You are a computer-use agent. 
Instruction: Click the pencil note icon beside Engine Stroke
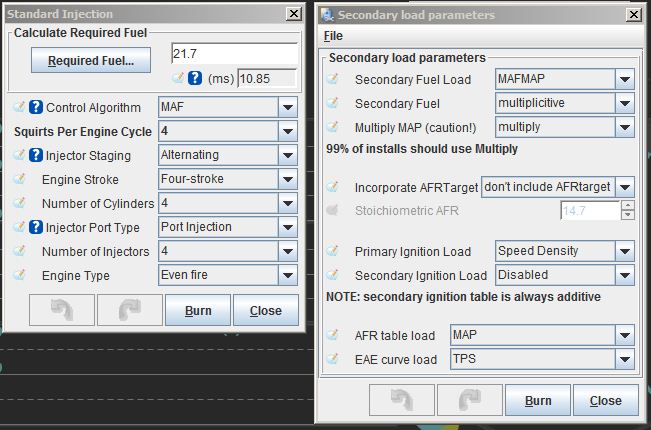pyautogui.click(x=21, y=179)
